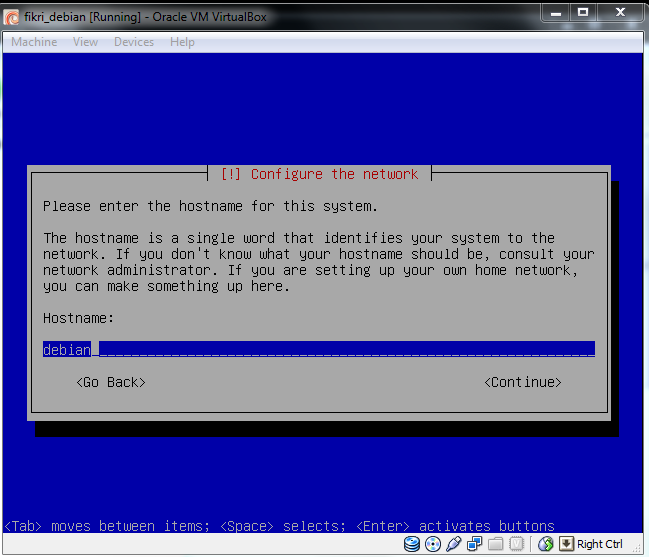Click the VirtualBox icon in title bar
Image resolution: width=649 pixels, height=557 pixels.
(x=12, y=17)
